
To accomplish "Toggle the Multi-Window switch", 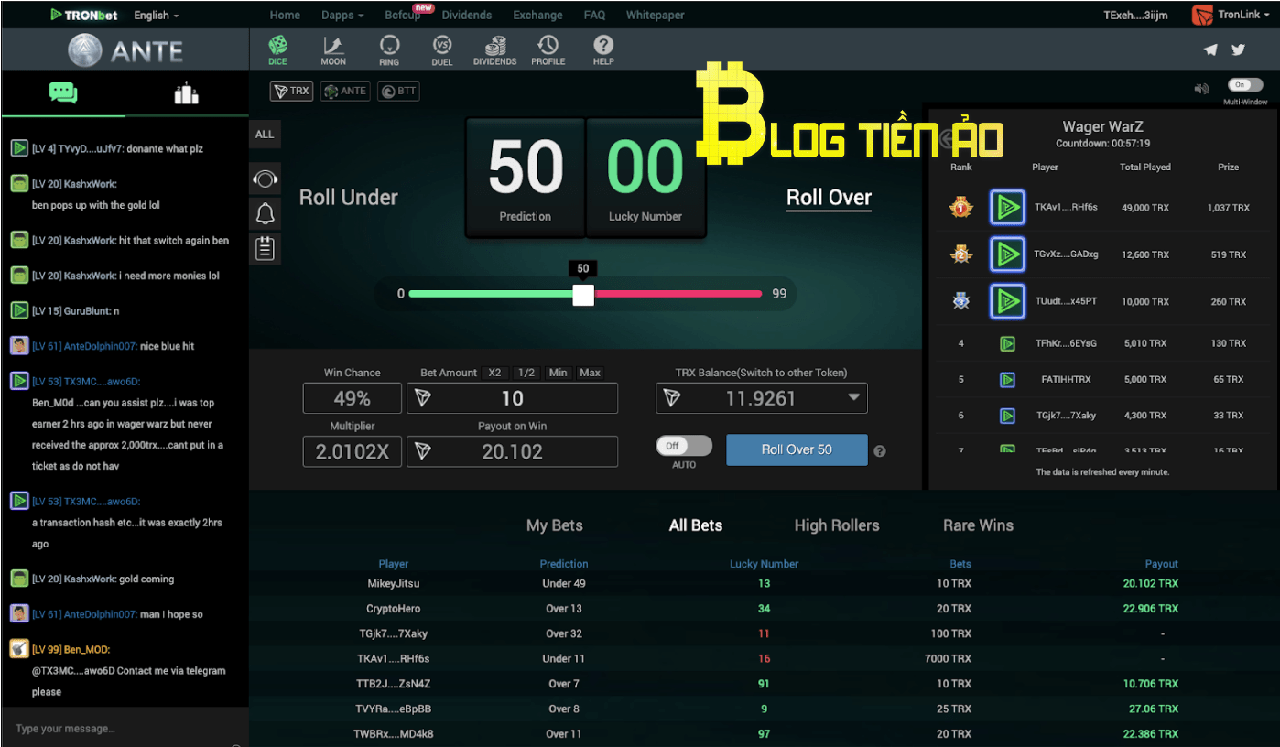I will point(1245,86).
